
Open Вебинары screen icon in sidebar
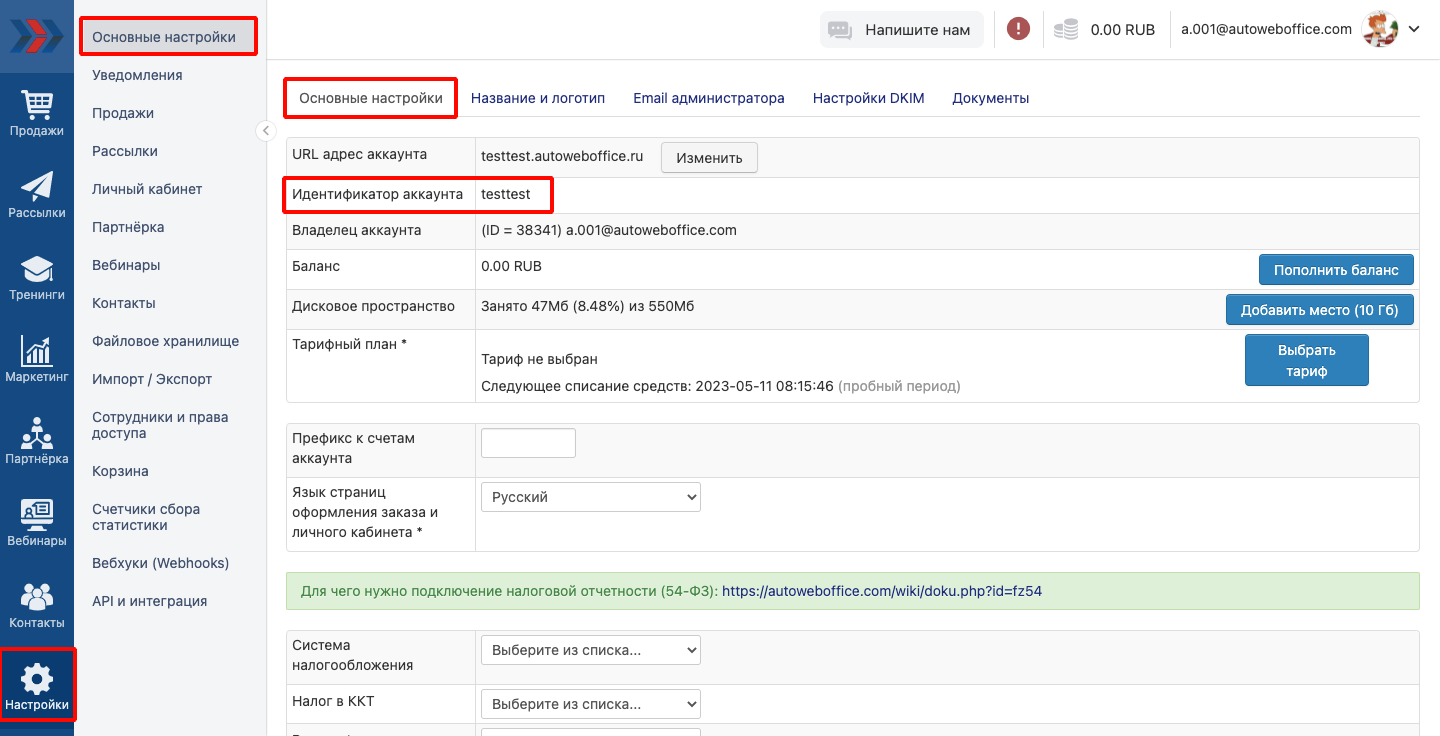pos(37,516)
